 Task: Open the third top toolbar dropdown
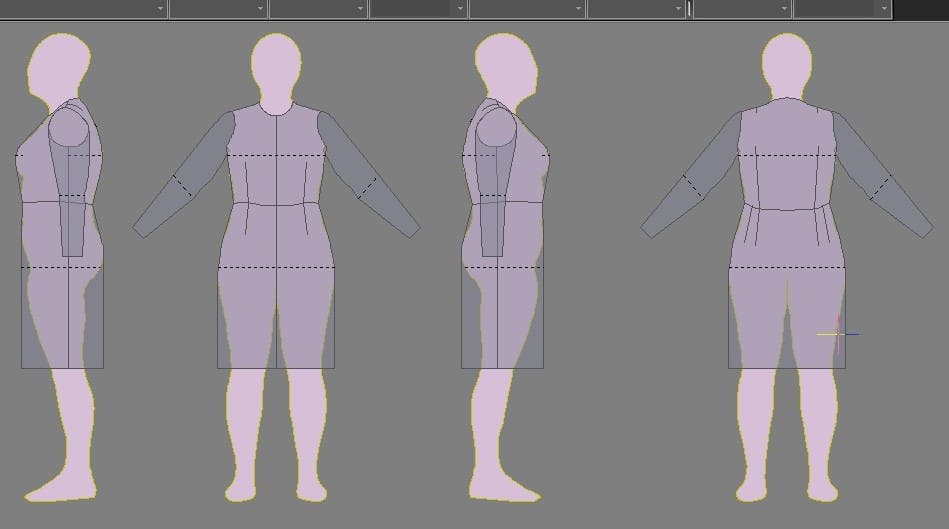click(361, 8)
